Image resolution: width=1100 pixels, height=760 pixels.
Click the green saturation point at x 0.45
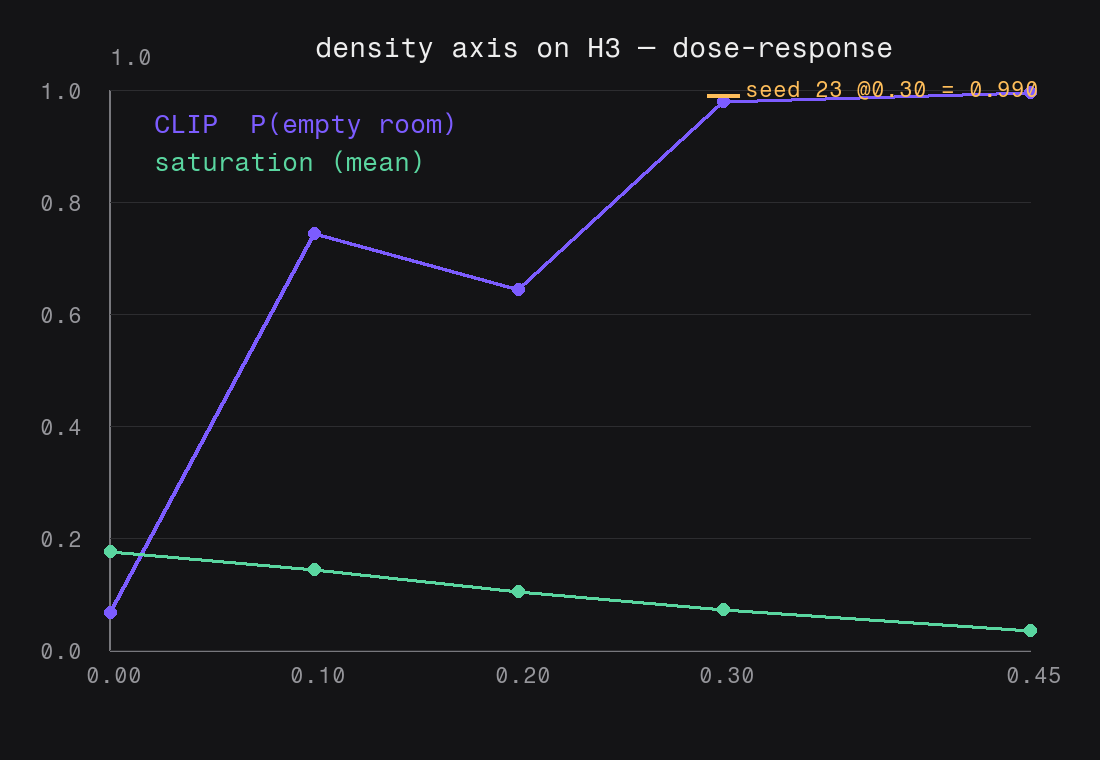coord(1030,630)
